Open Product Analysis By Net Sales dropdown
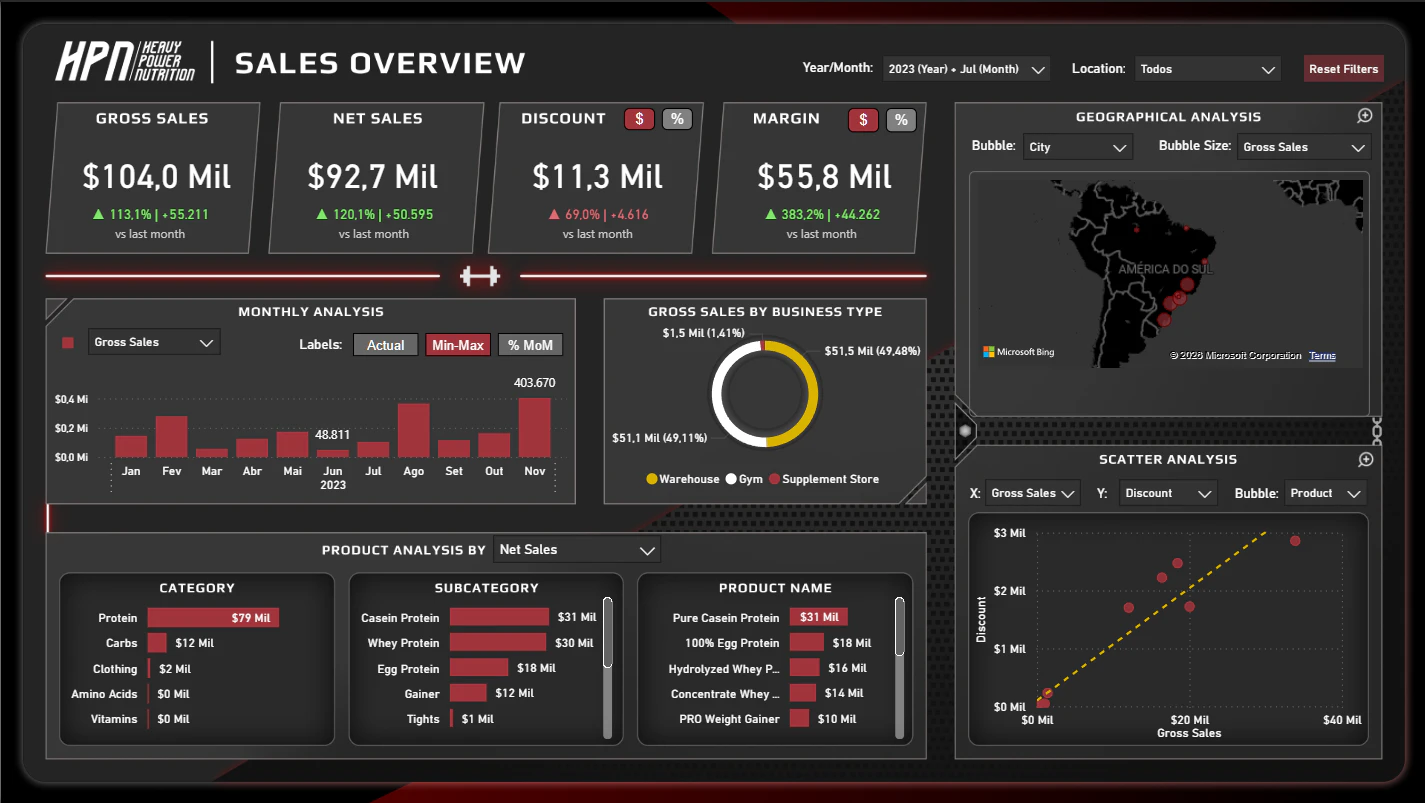The height and width of the screenshot is (803, 1425). [x=577, y=549]
